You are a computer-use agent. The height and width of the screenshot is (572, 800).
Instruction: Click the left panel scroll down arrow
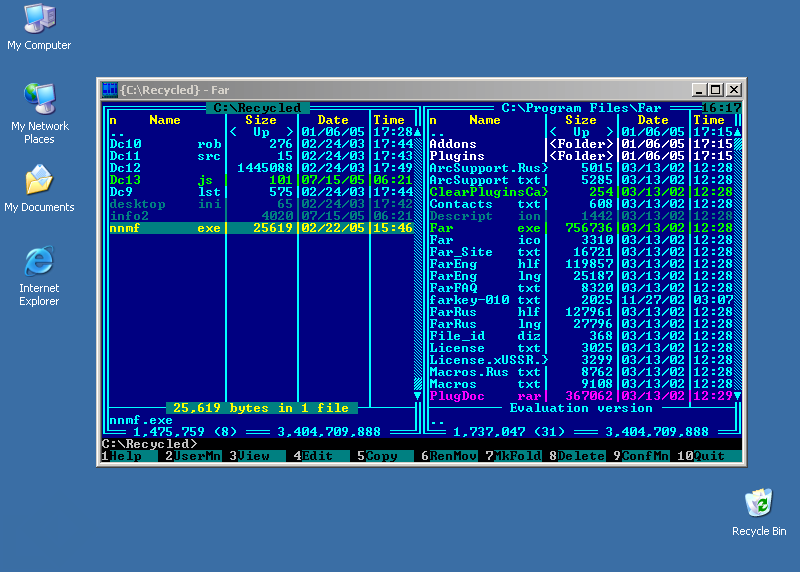point(417,396)
